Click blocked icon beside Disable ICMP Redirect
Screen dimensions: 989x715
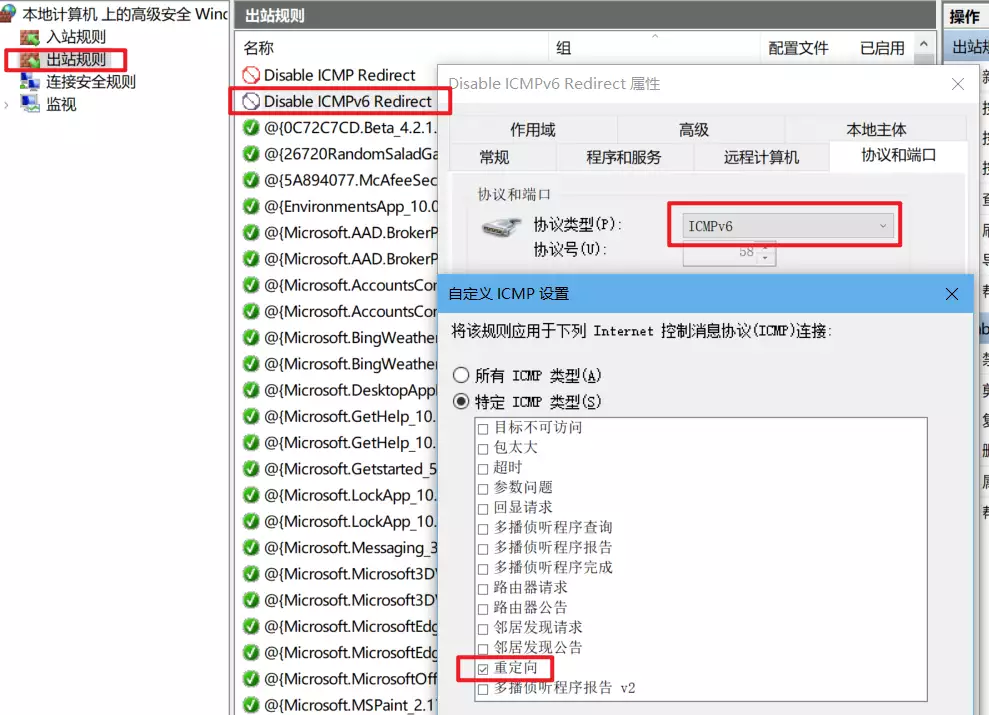click(x=251, y=75)
